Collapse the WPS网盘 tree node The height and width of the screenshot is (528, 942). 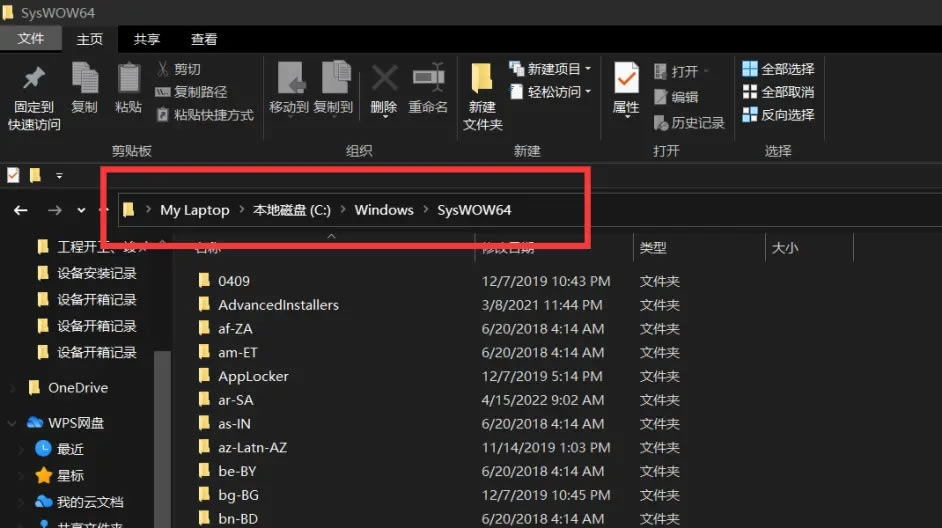[x=12, y=423]
